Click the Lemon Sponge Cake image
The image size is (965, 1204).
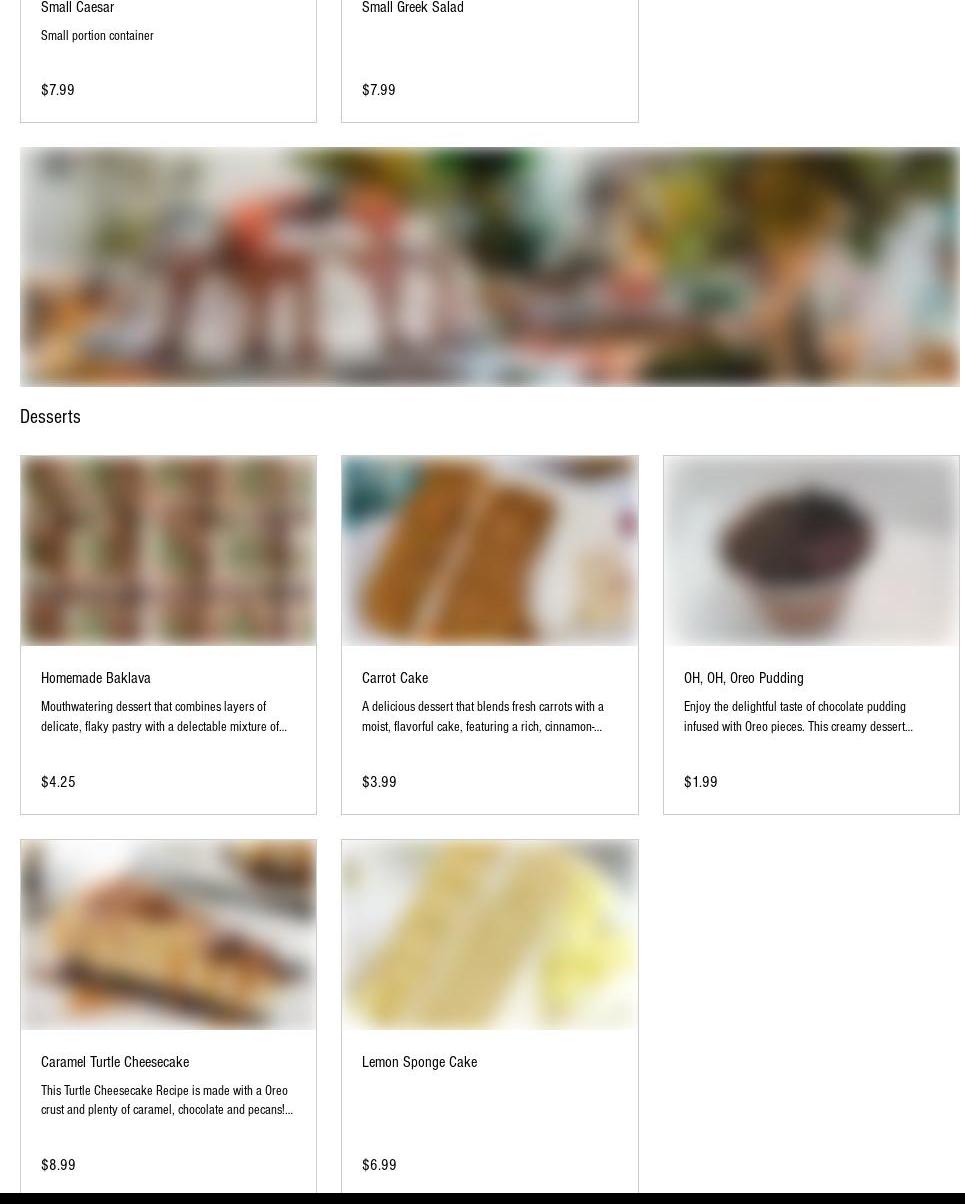pos(490,935)
